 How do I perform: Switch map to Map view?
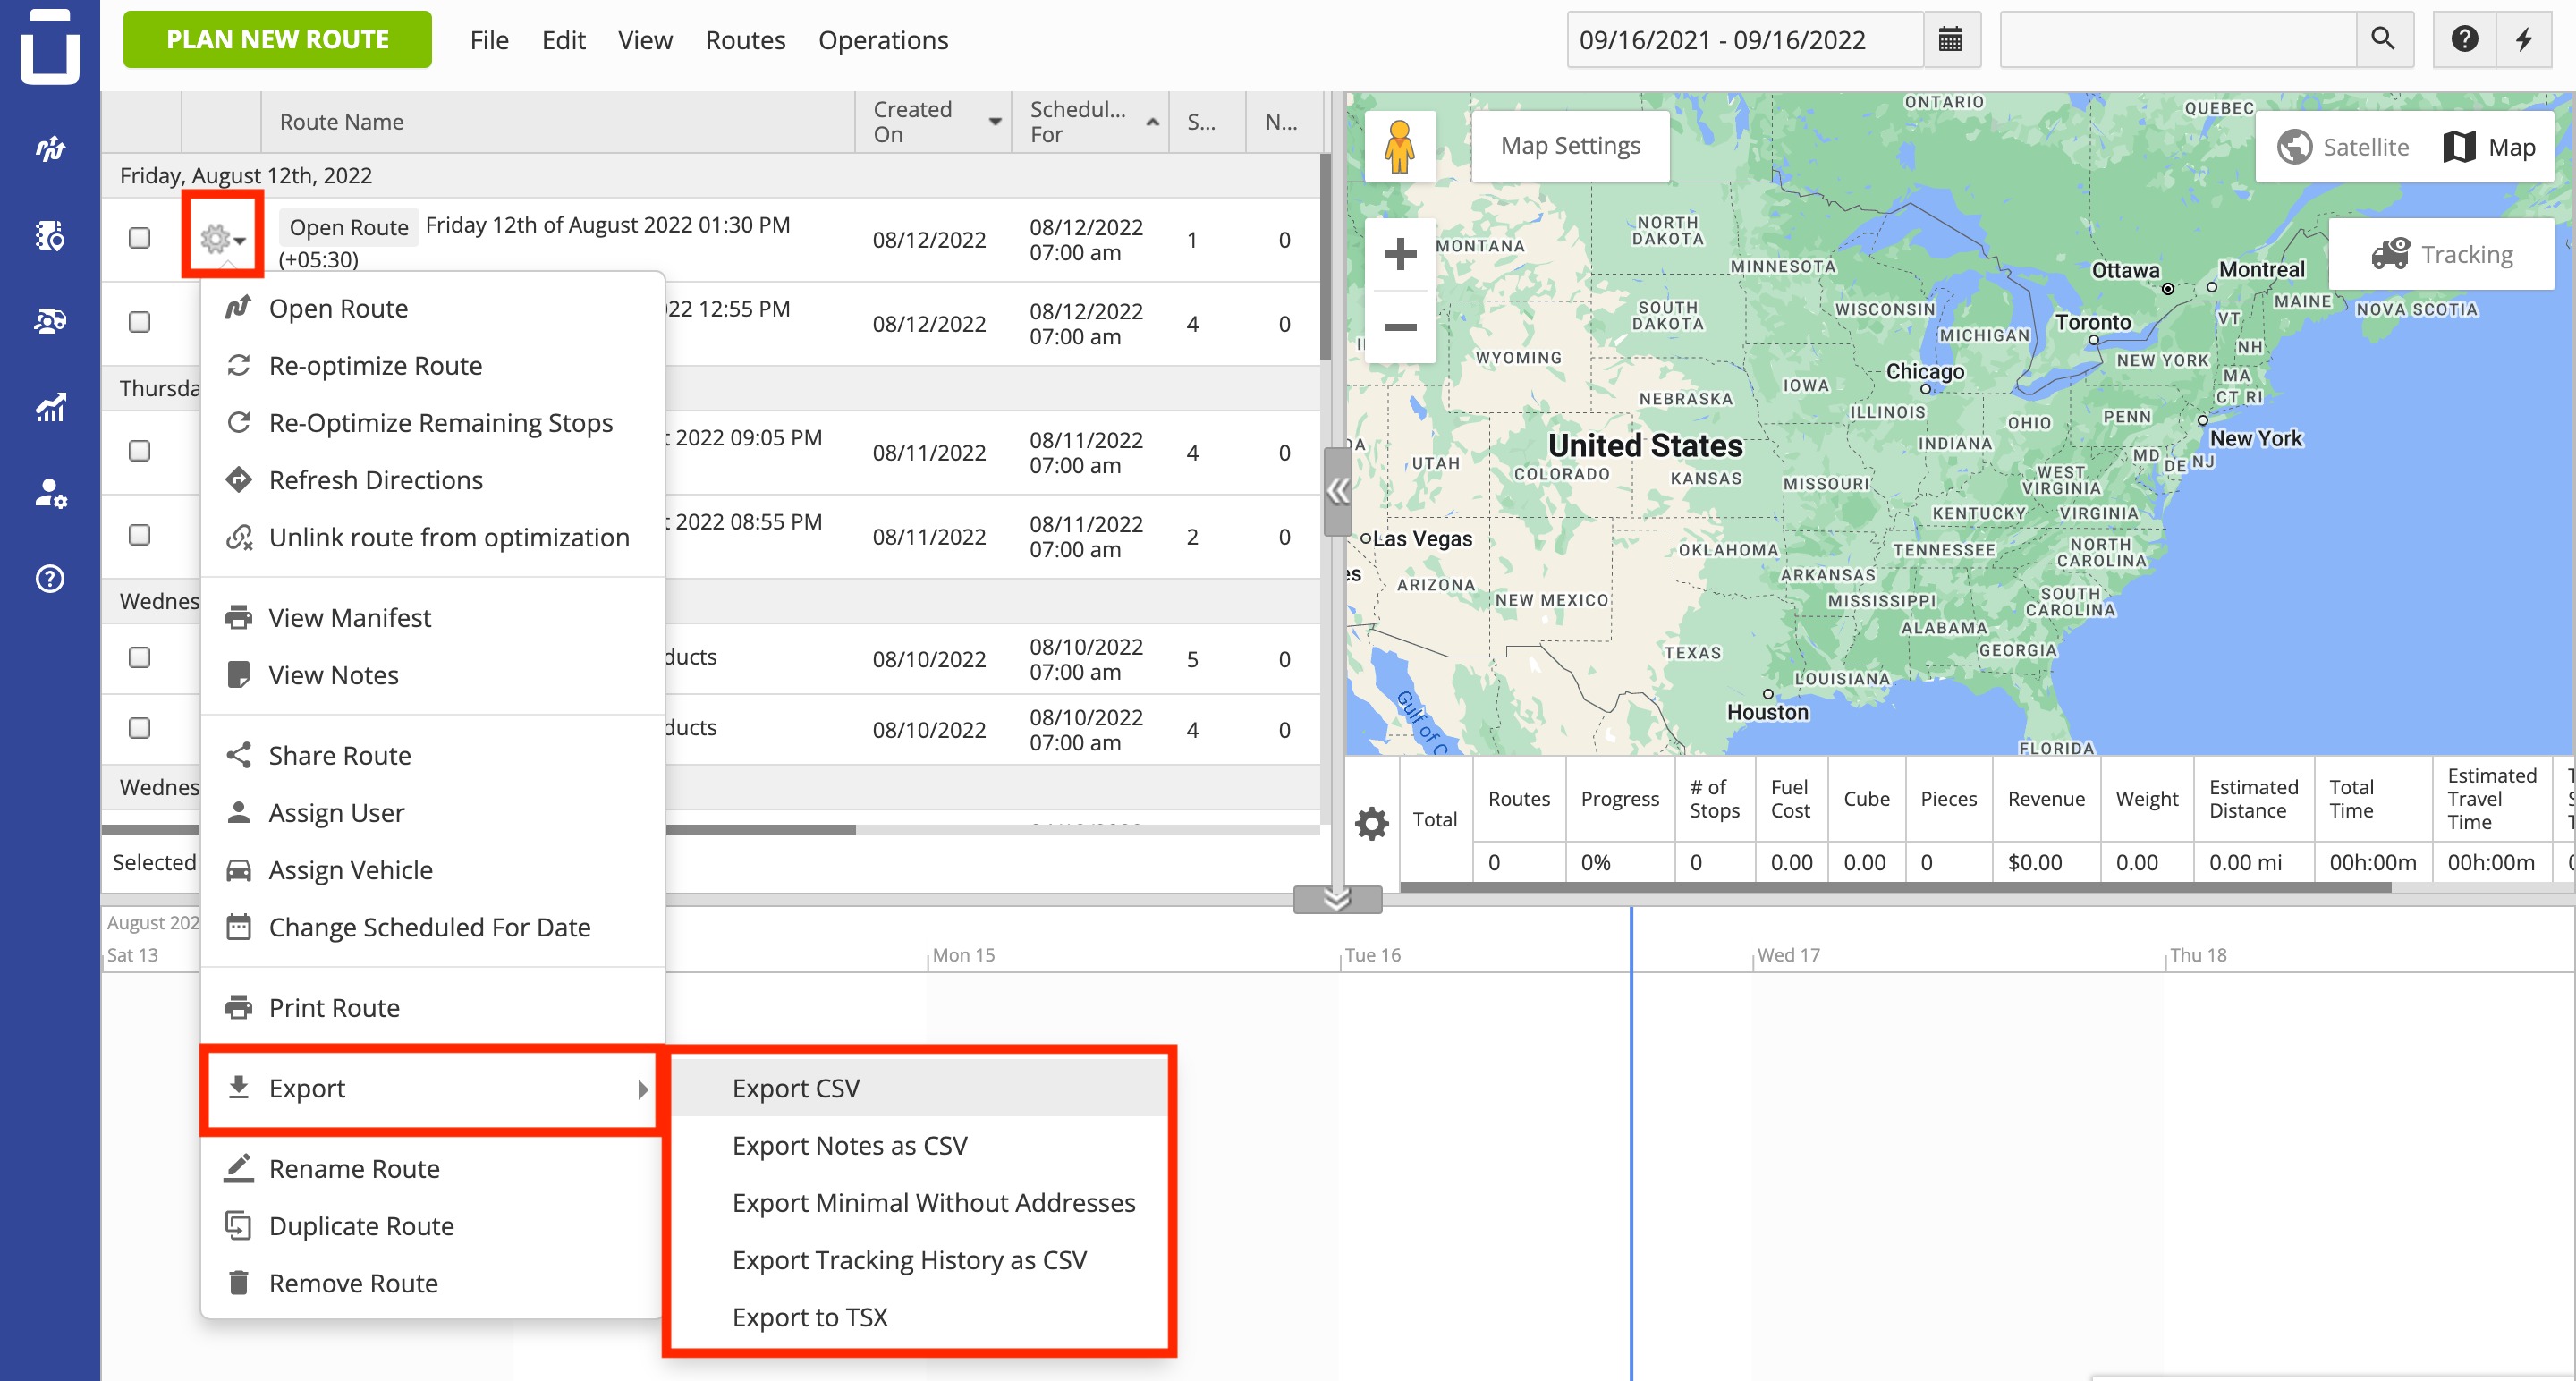click(2489, 147)
